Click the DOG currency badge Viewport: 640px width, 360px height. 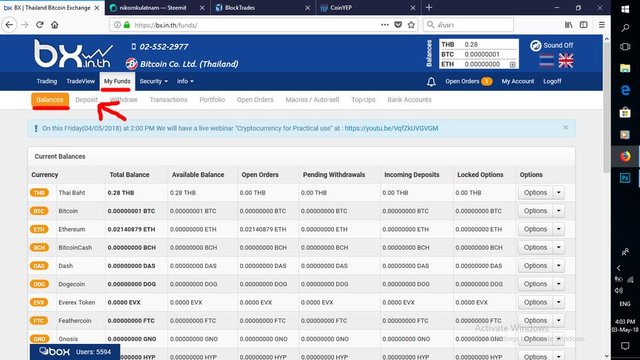coord(39,284)
